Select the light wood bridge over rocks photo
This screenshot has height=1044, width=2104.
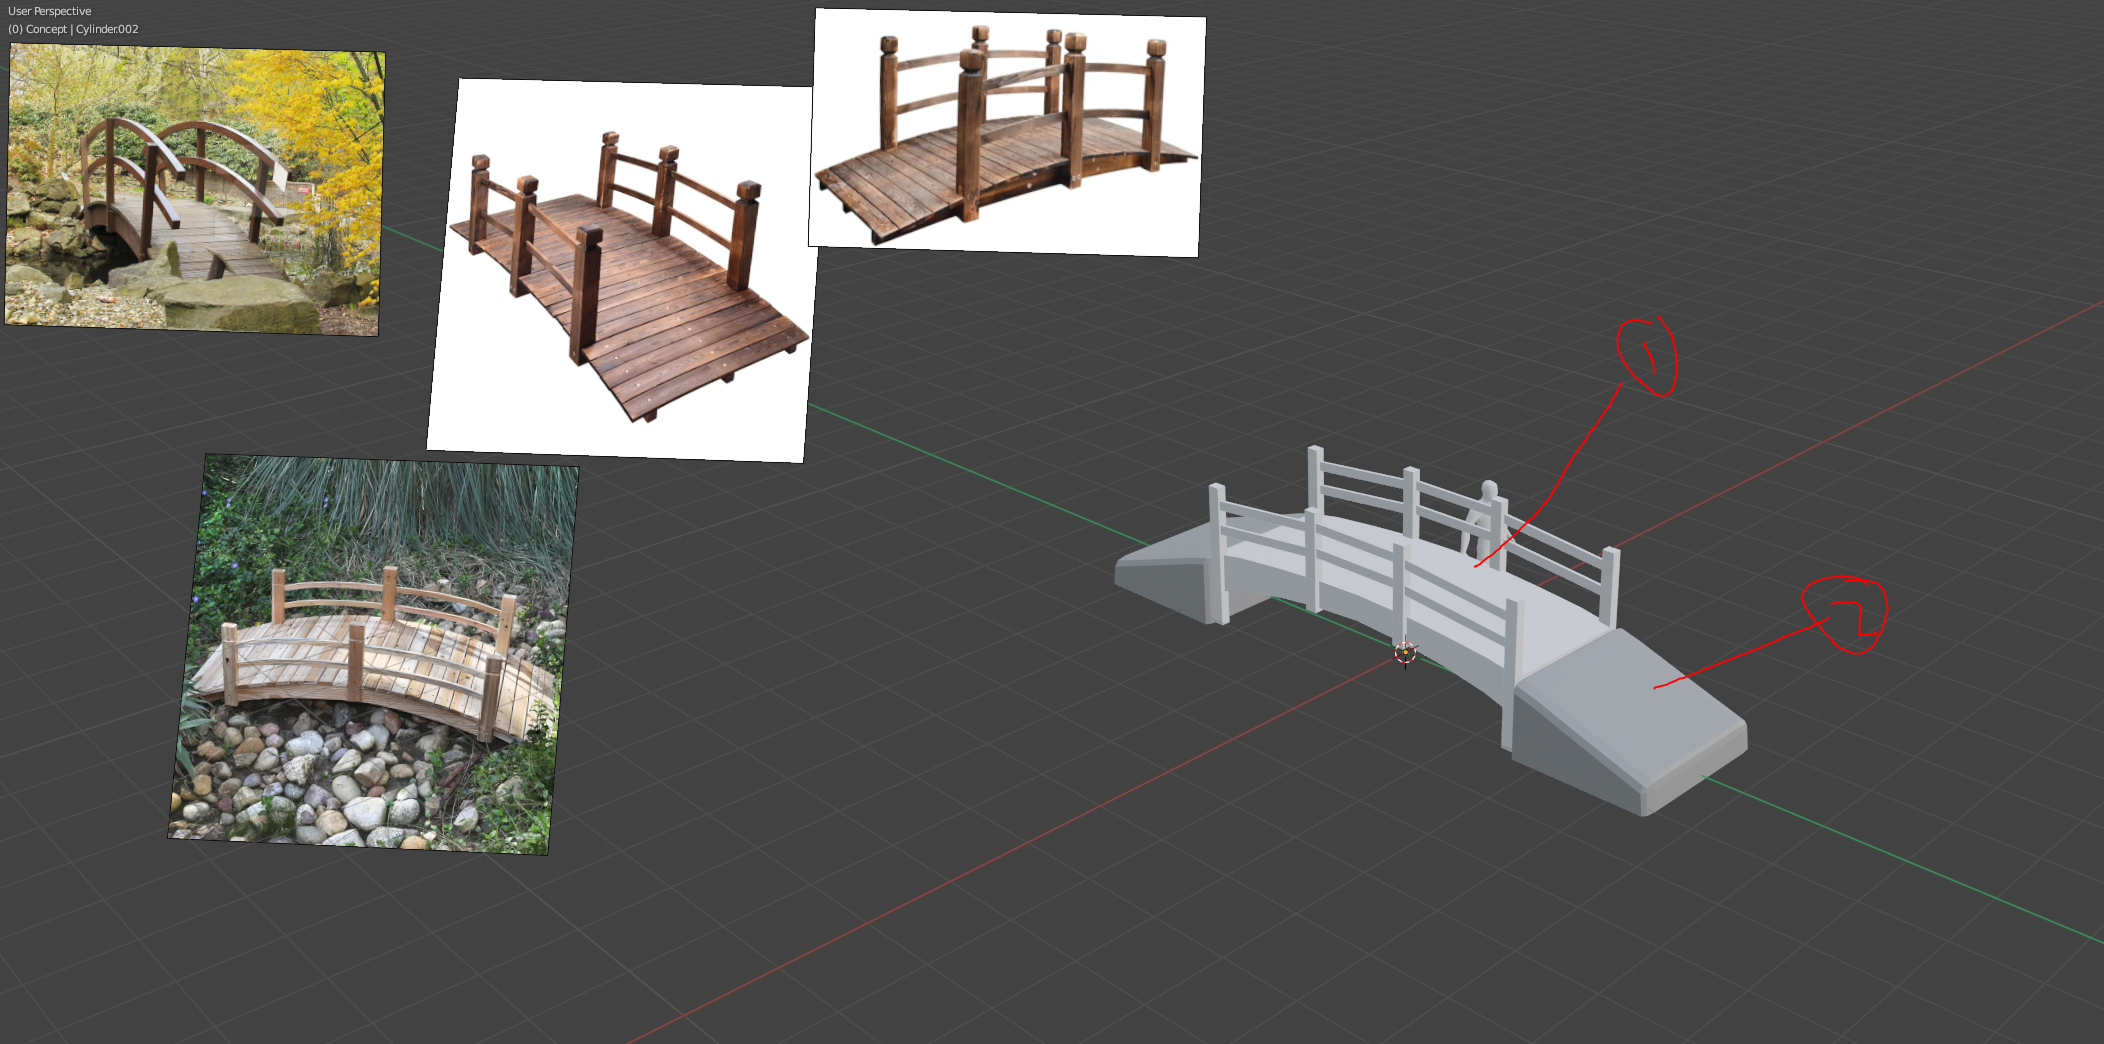pyautogui.click(x=373, y=655)
